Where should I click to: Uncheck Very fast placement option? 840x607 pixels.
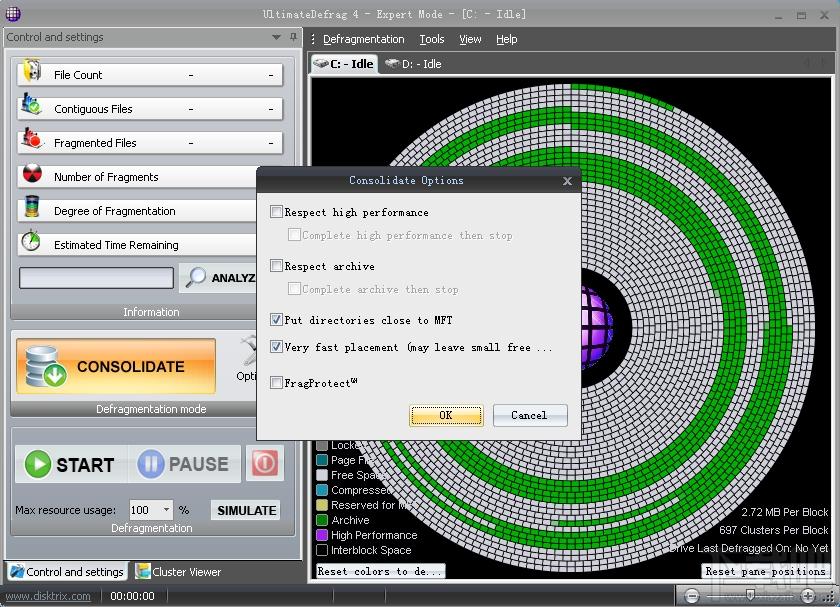[x=276, y=347]
